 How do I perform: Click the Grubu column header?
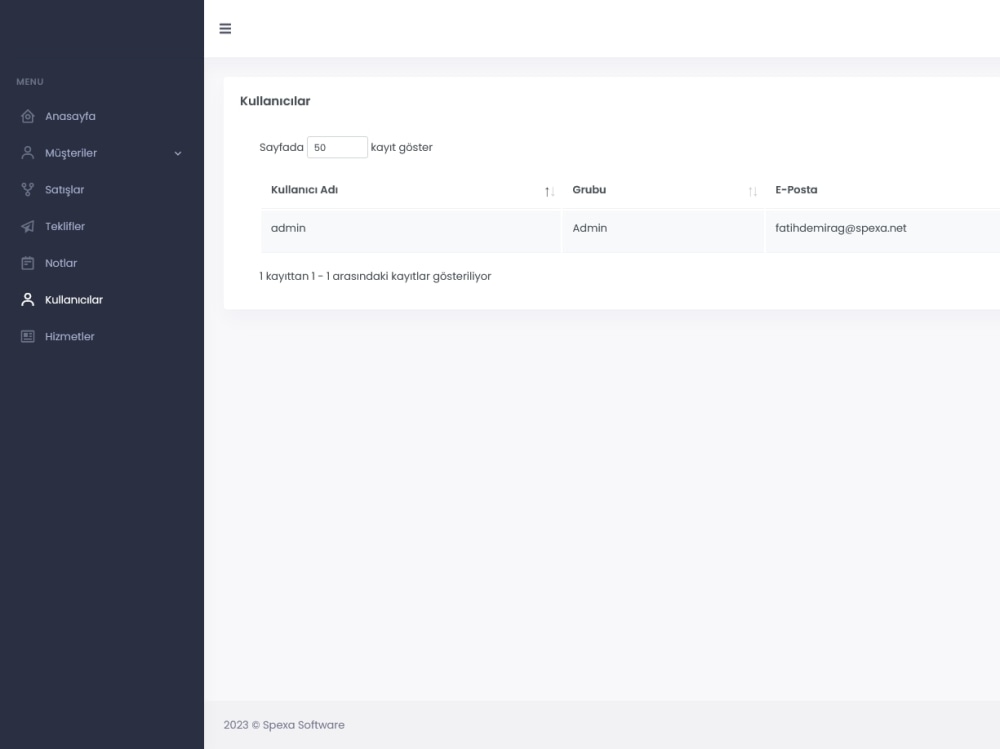(x=663, y=190)
